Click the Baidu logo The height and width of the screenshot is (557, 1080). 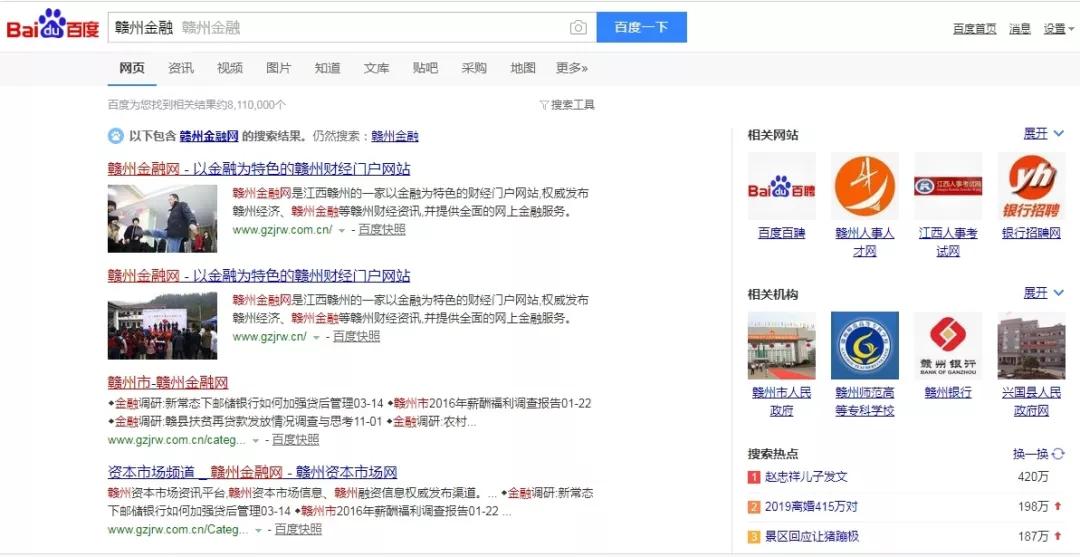click(53, 25)
